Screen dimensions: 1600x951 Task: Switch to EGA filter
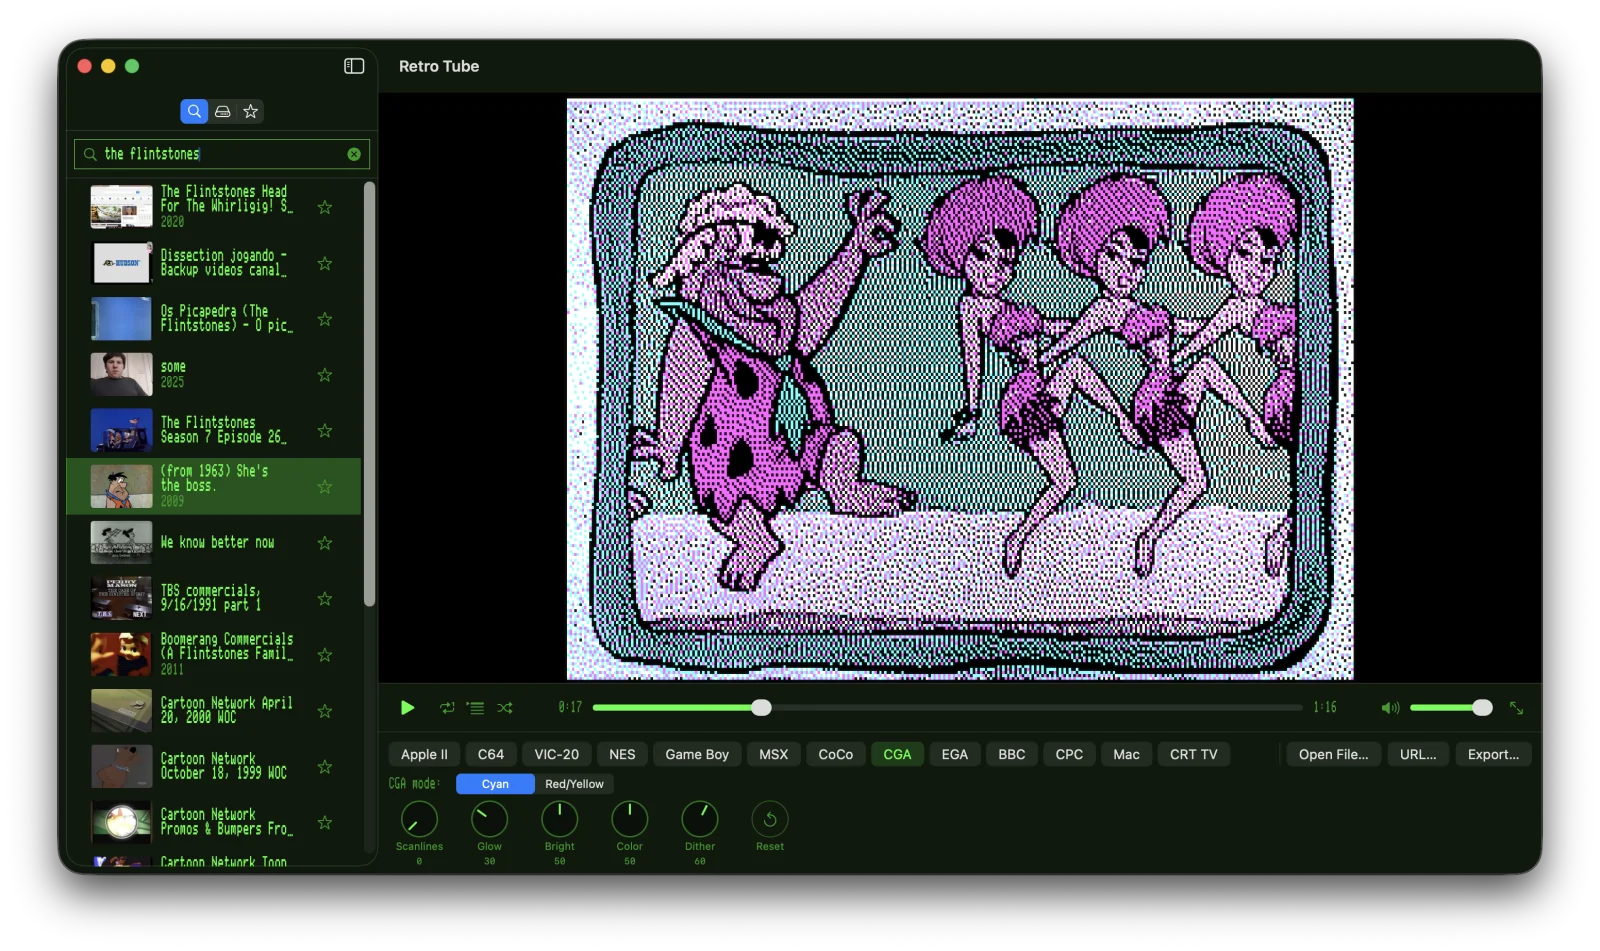coord(955,754)
